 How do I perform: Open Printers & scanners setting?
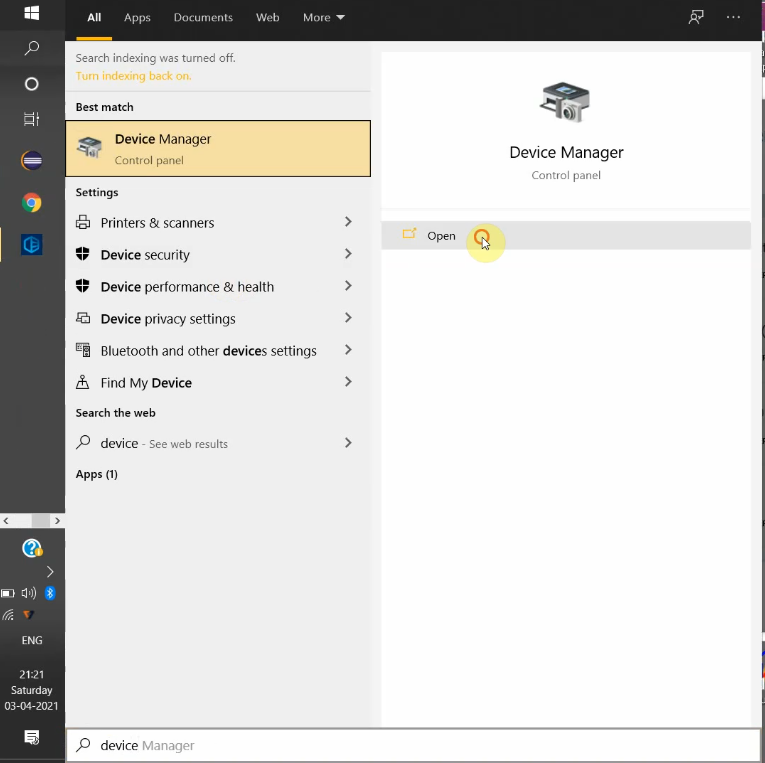pyautogui.click(x=218, y=222)
